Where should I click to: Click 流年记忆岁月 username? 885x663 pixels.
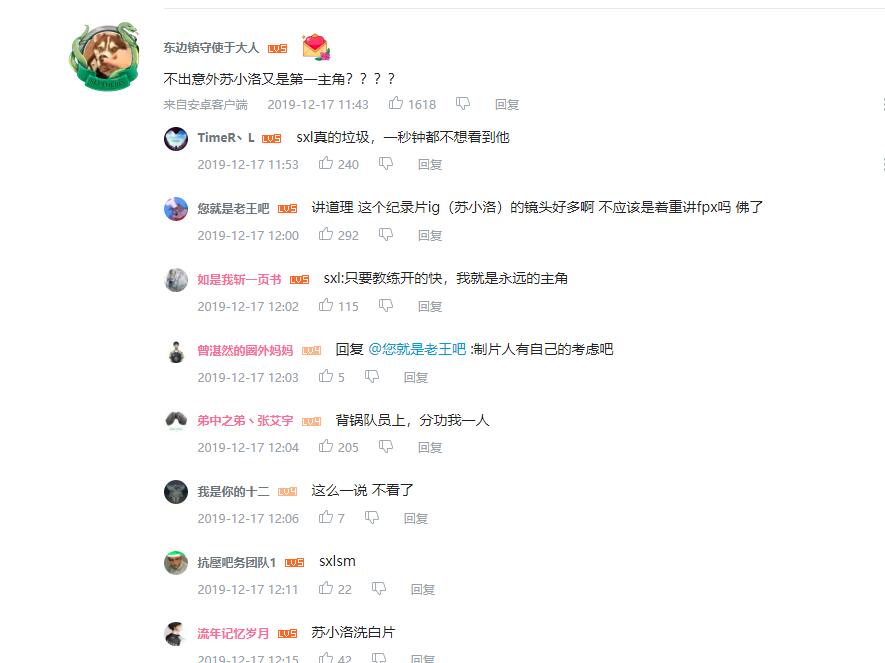(233, 634)
